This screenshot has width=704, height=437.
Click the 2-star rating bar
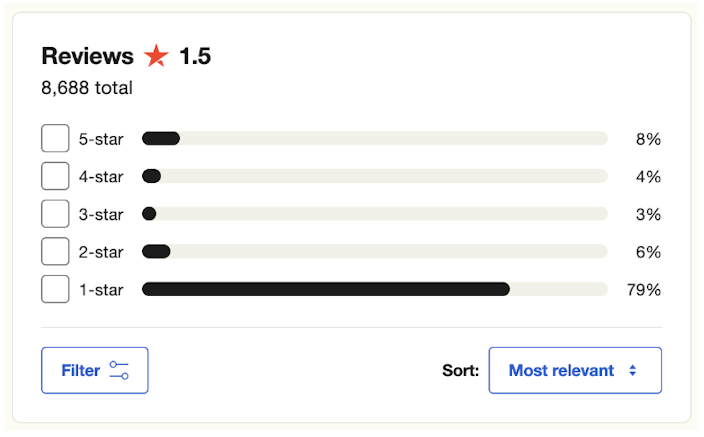click(375, 252)
